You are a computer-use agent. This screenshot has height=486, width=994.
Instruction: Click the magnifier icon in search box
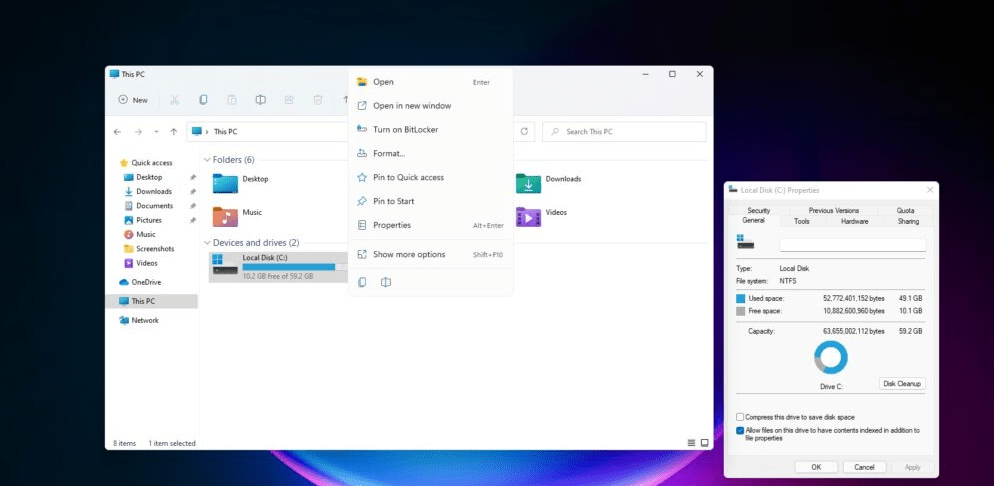[x=555, y=132]
